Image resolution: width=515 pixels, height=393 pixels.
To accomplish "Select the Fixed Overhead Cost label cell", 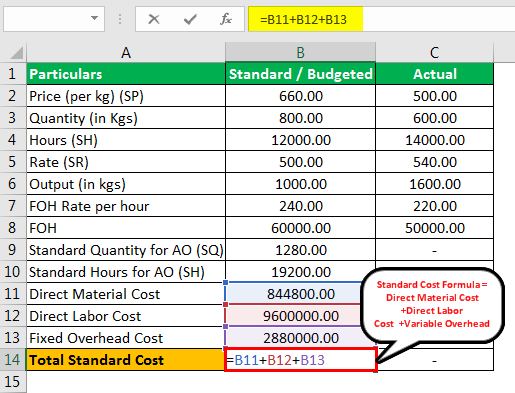I will click(126, 338).
